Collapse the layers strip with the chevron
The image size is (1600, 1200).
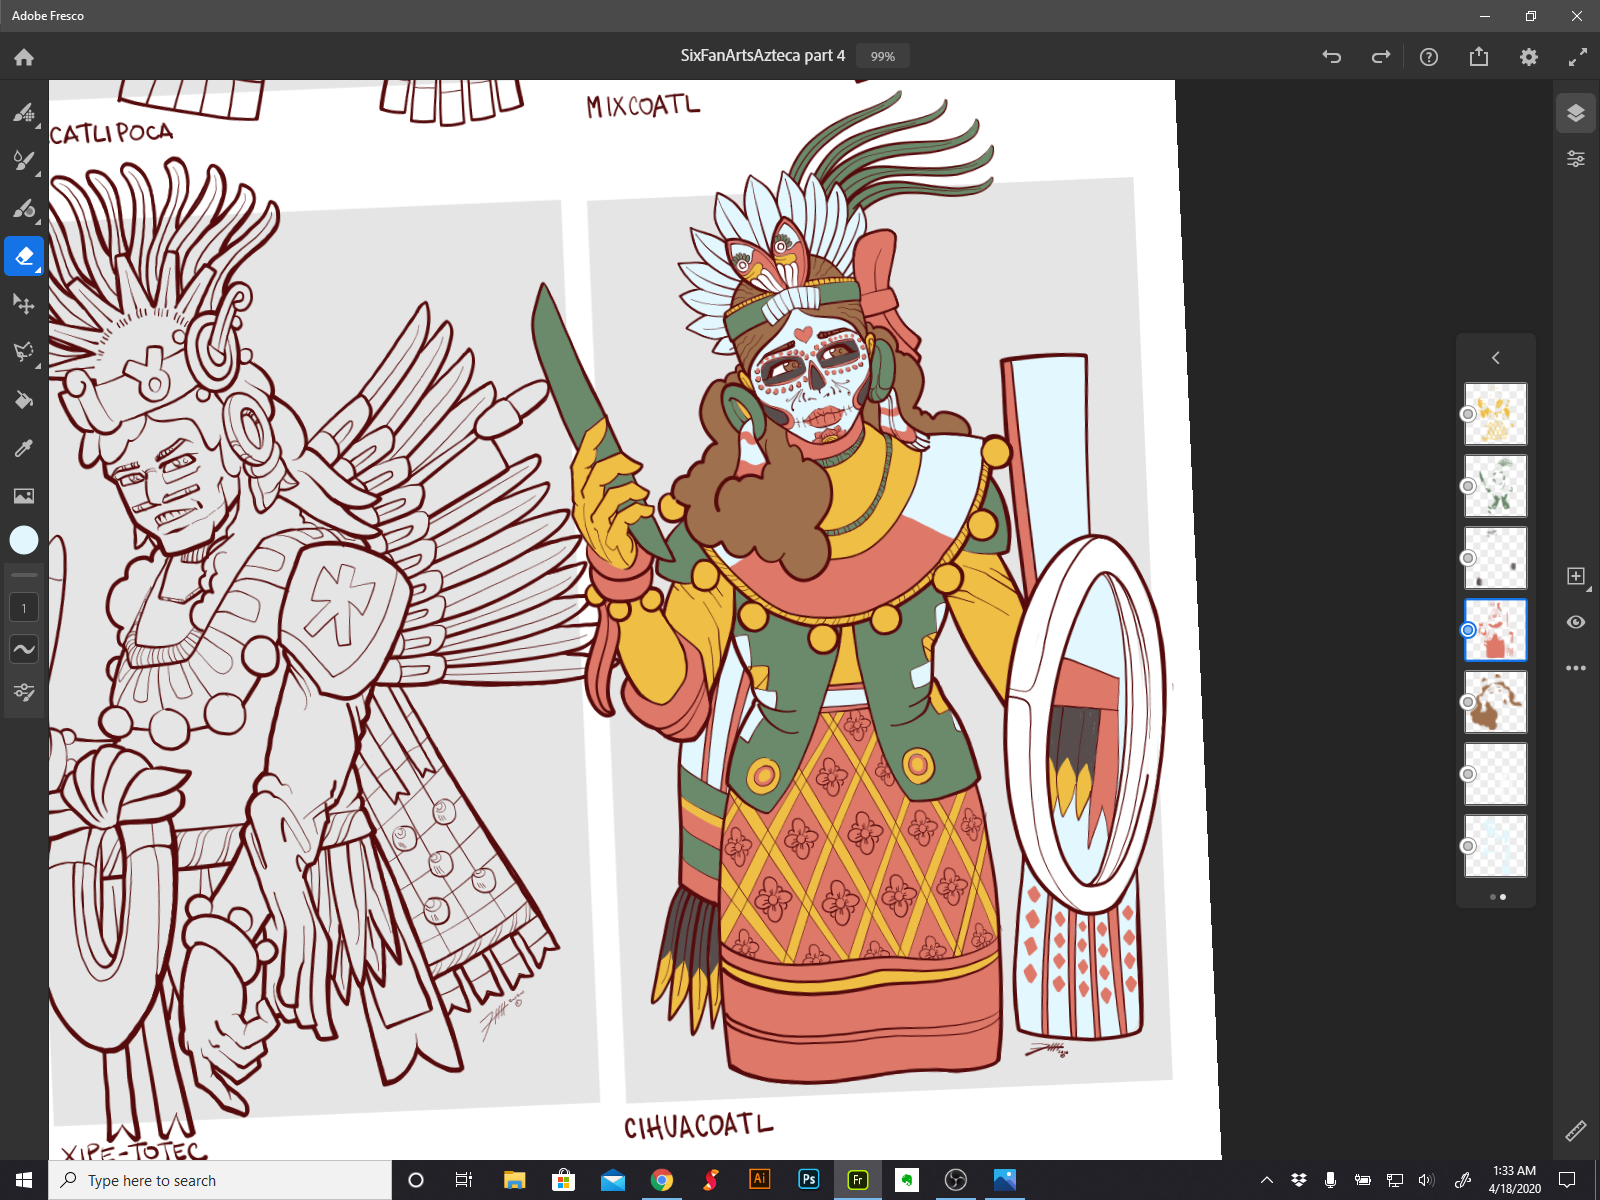click(1496, 358)
